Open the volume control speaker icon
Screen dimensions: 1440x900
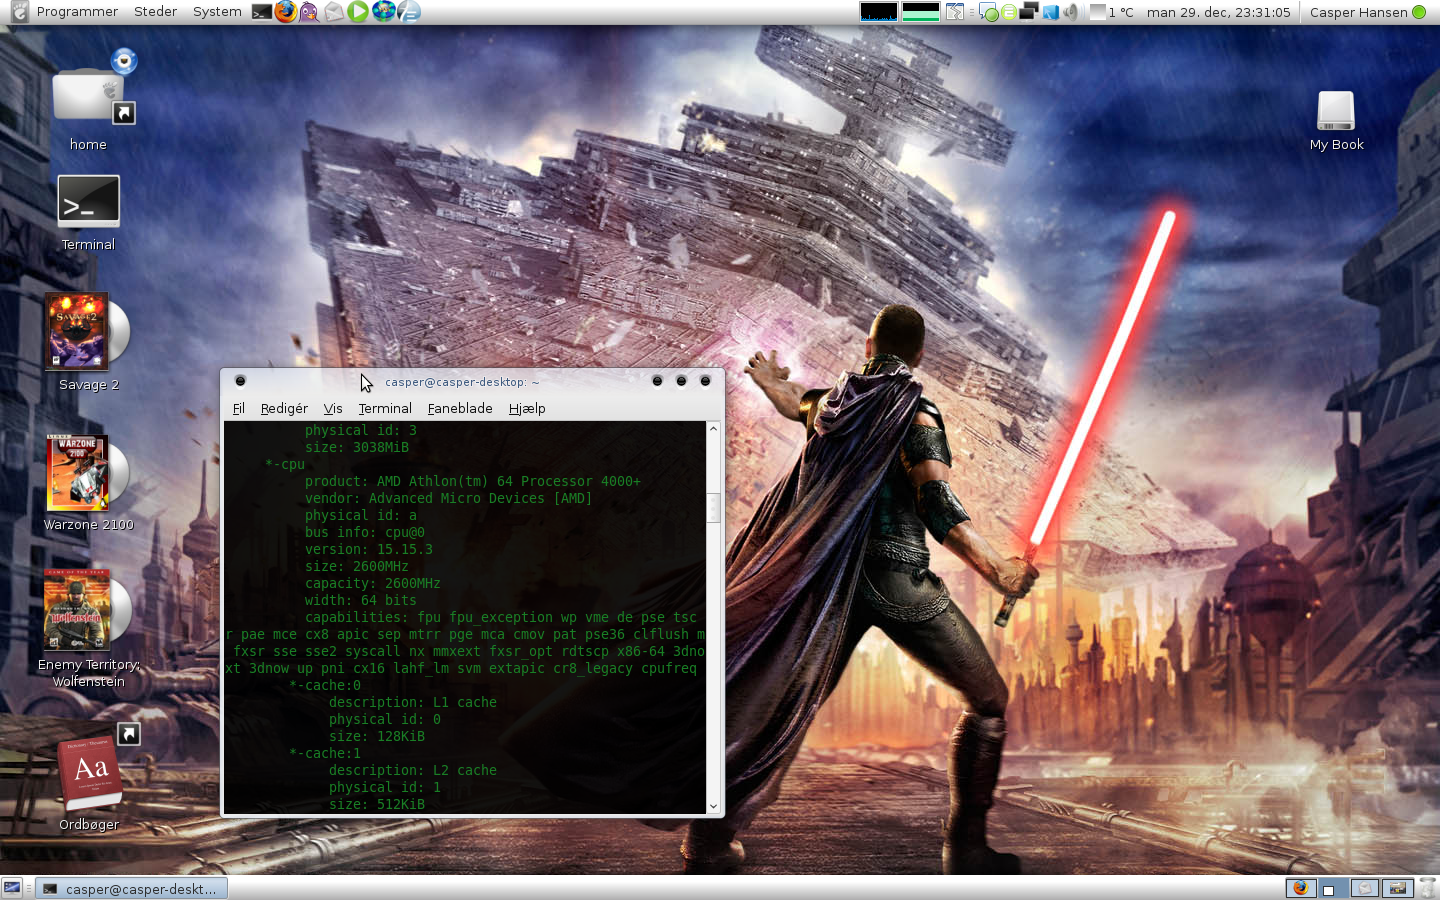click(1070, 12)
